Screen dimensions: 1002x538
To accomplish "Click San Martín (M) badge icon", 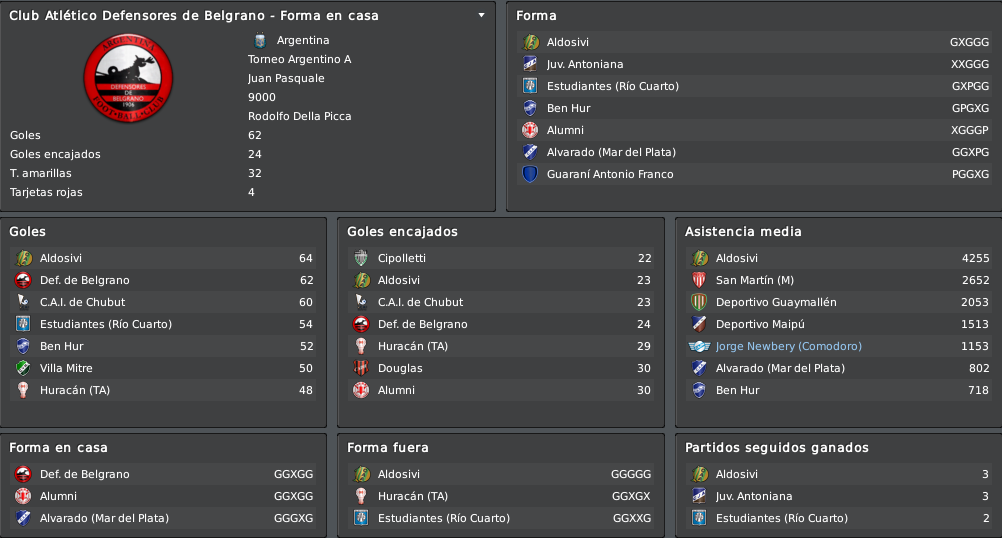I will pos(699,280).
